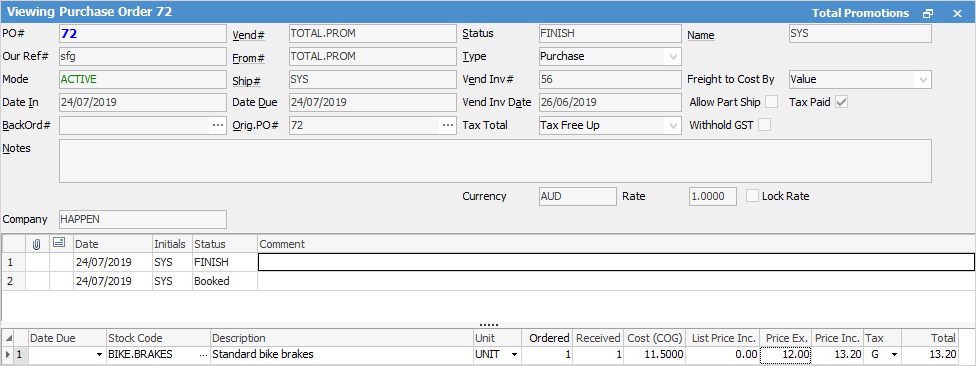Toggle Withhold GST checkbox
Image resolution: width=976 pixels, height=366 pixels.
[764, 125]
